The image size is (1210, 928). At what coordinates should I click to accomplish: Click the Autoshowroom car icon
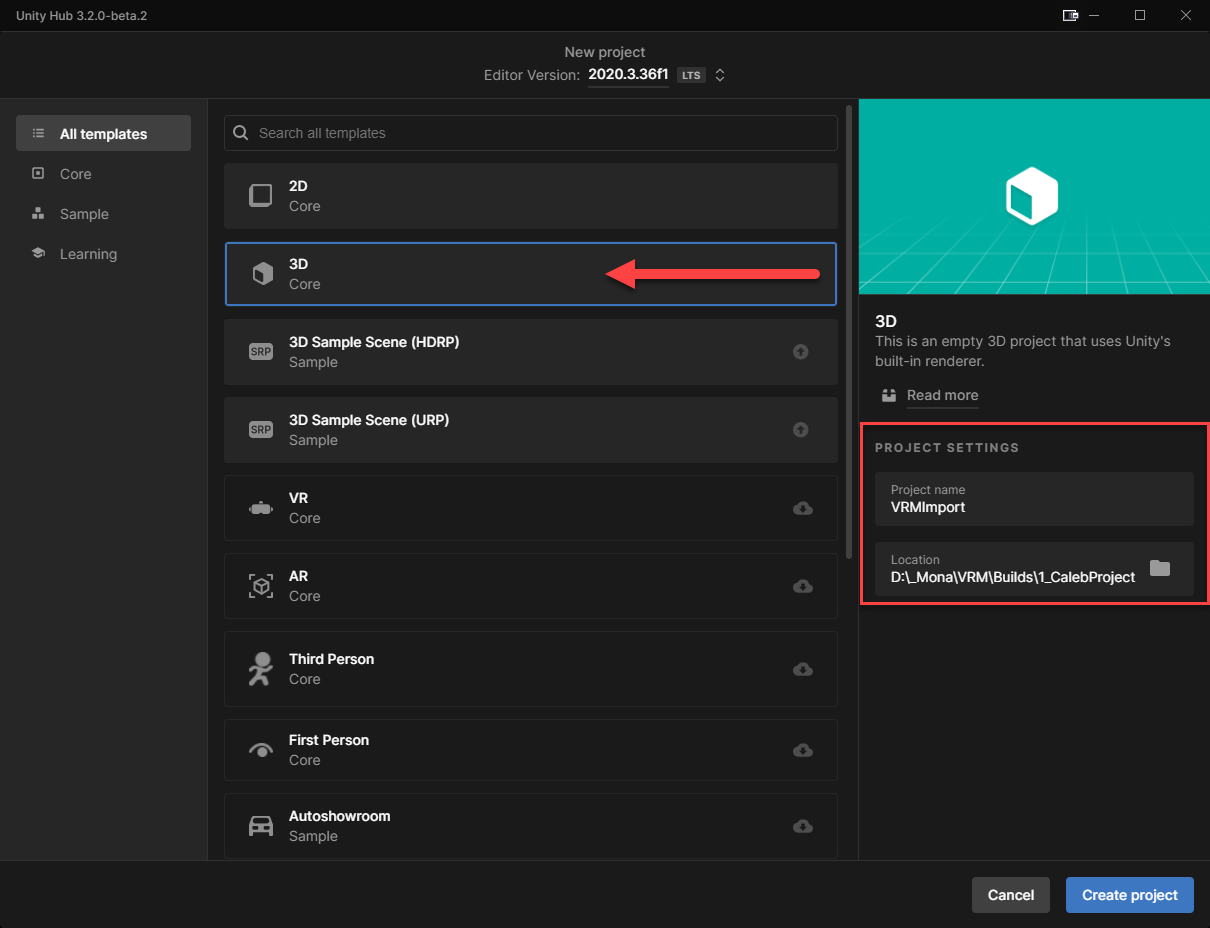tap(260, 826)
